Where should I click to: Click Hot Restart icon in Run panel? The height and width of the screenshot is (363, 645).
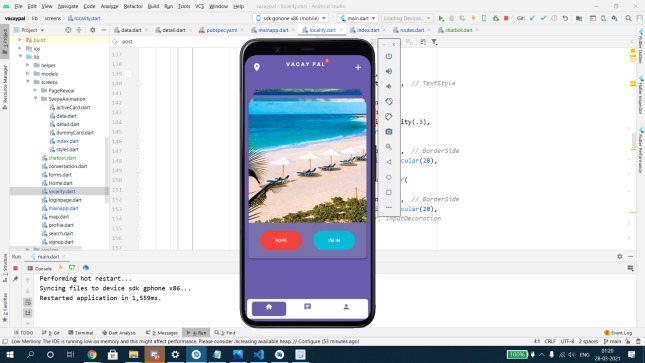coord(72,268)
